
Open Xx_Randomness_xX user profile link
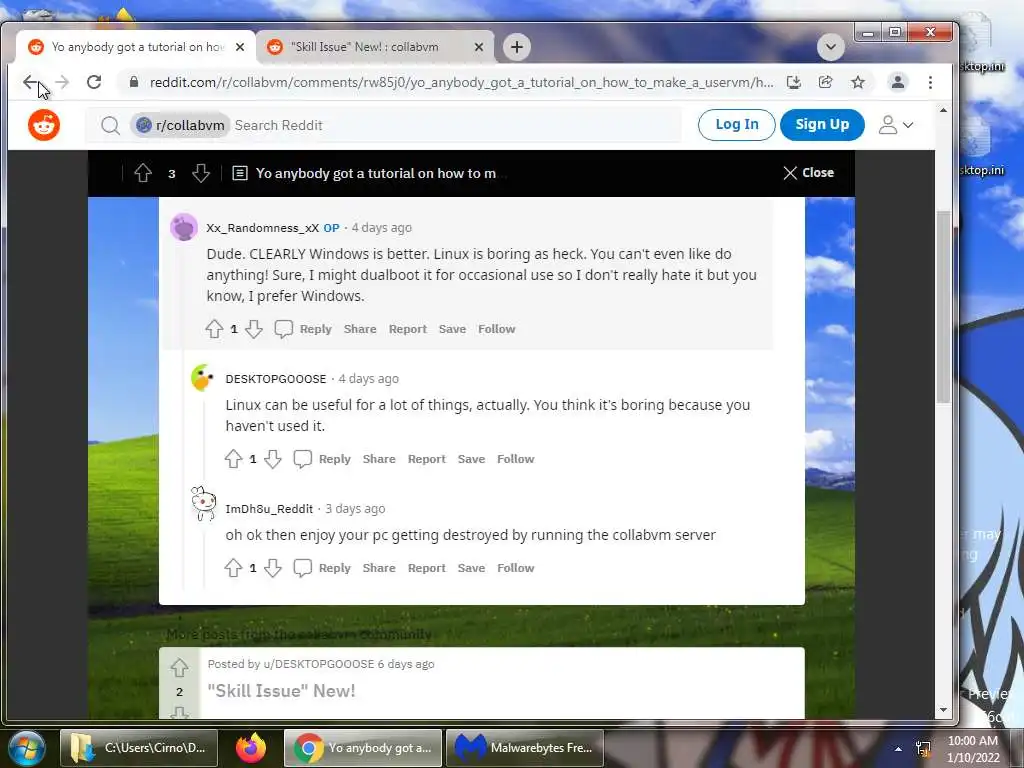[x=263, y=228]
